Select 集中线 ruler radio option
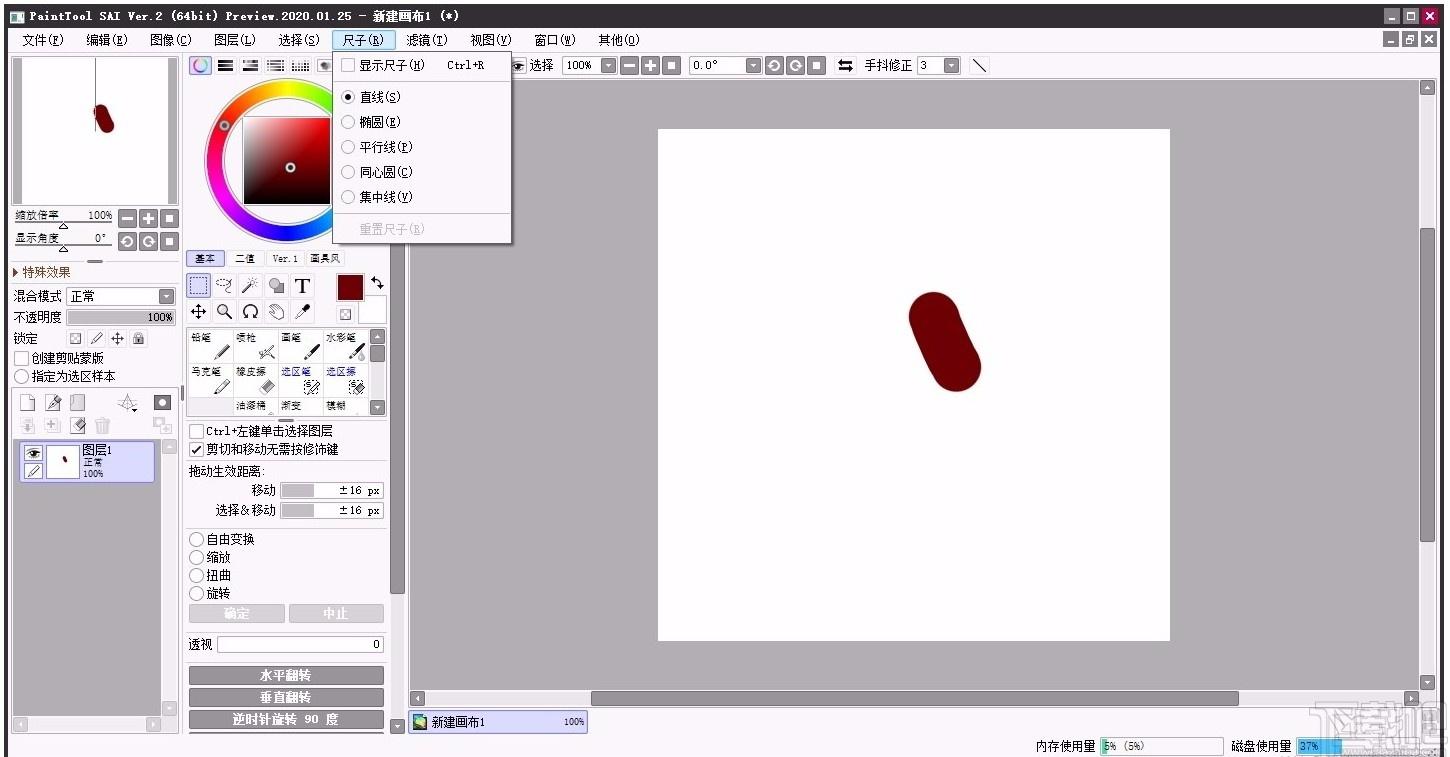Screen dimensions: 1450x757 [348, 197]
